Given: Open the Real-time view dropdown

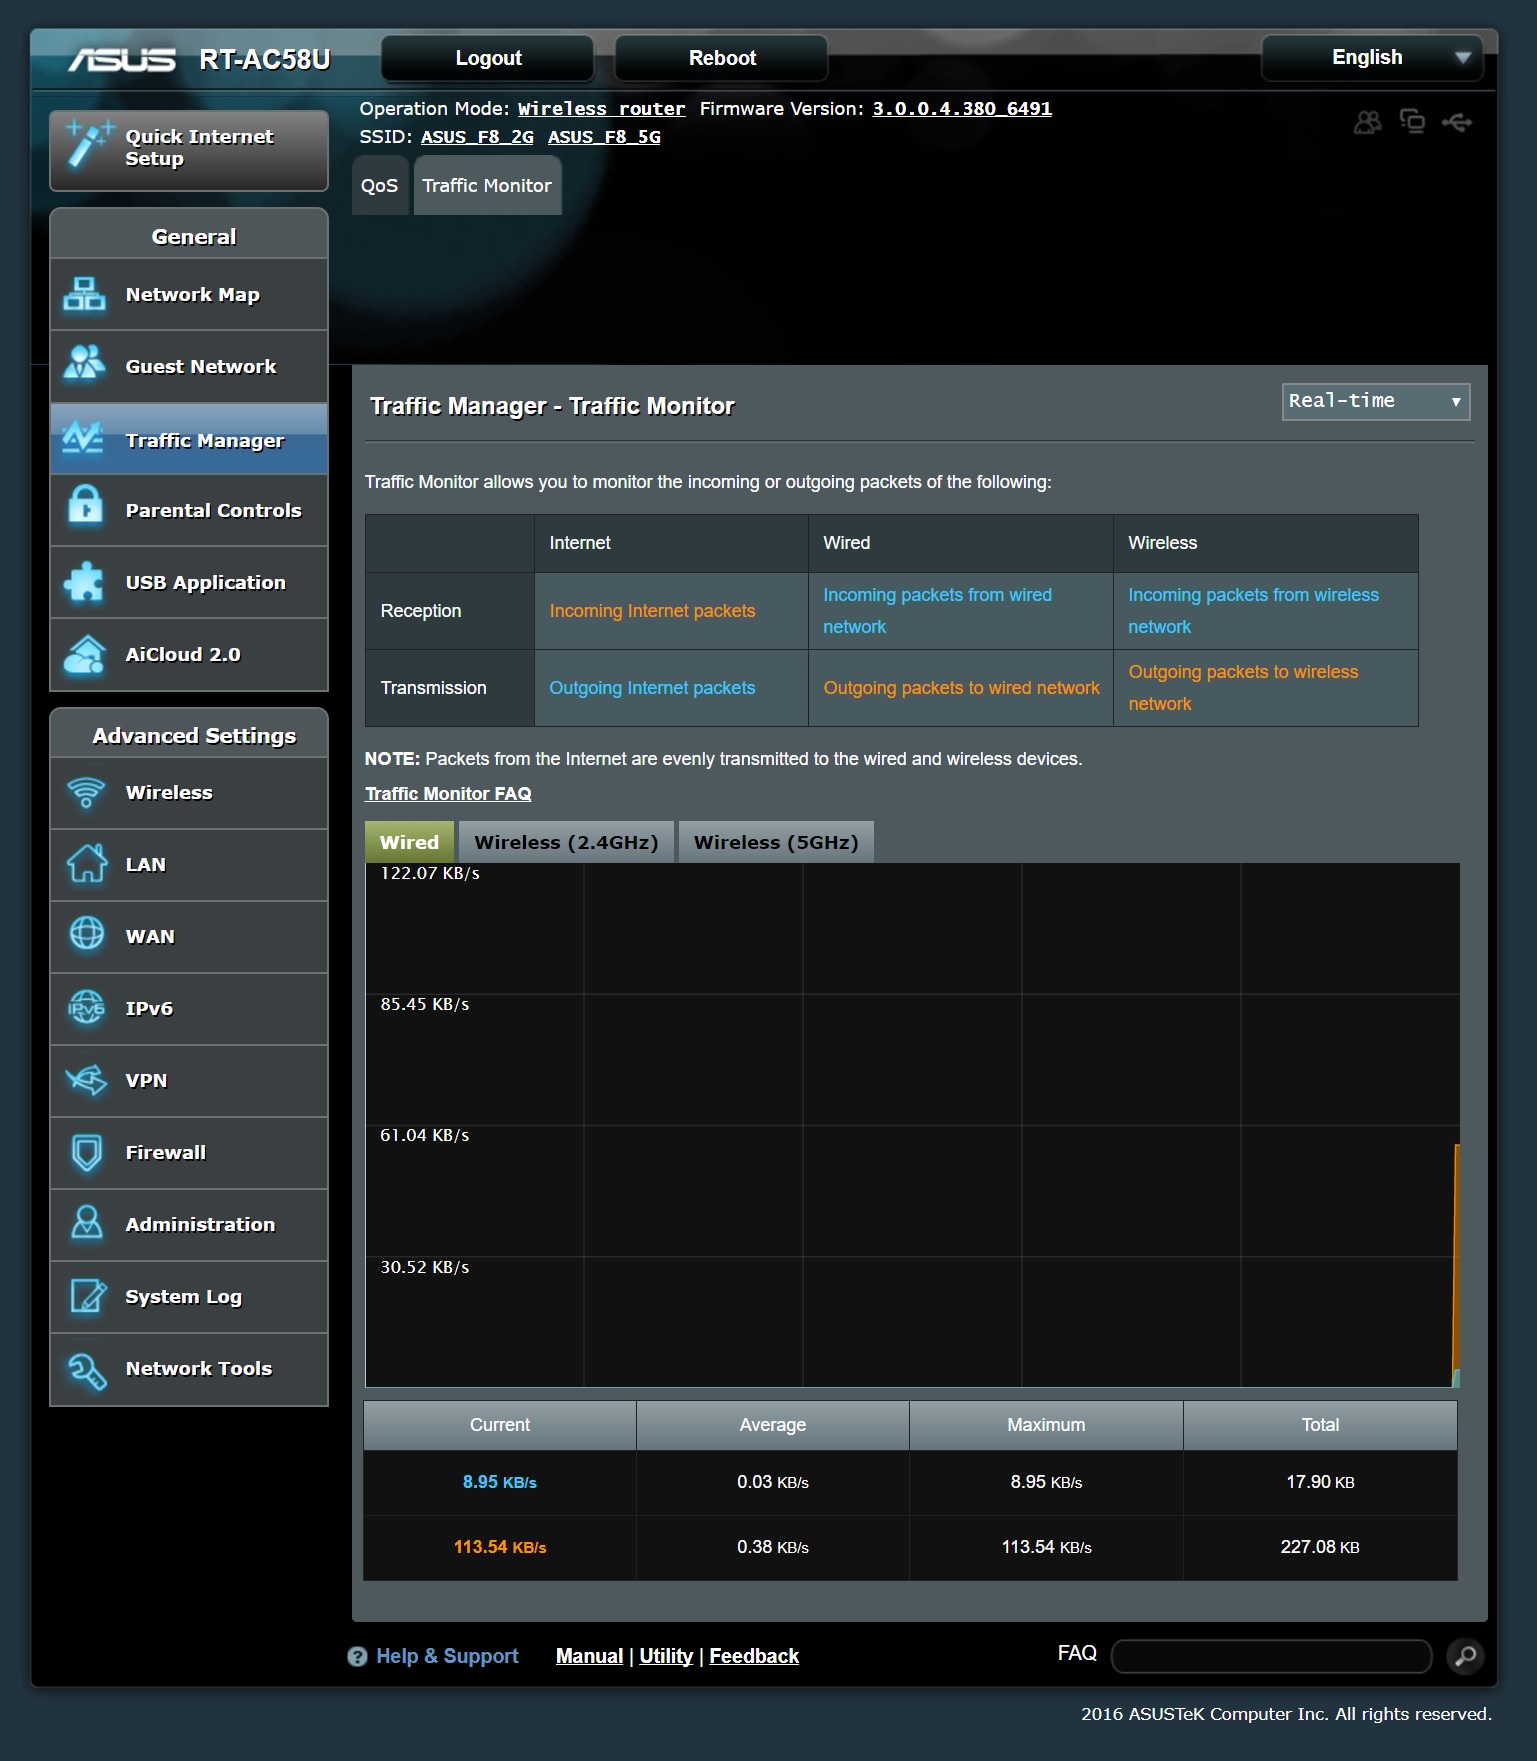Looking at the screenshot, I should pos(1375,401).
